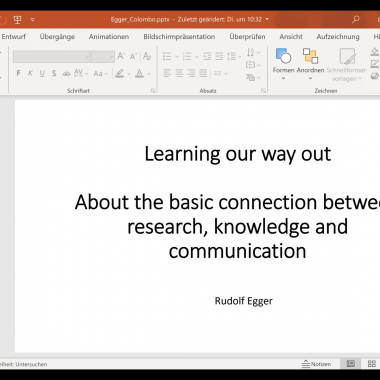Apply the text highlight color pen
Viewport: 380px width, 380px height.
pyautogui.click(x=119, y=73)
